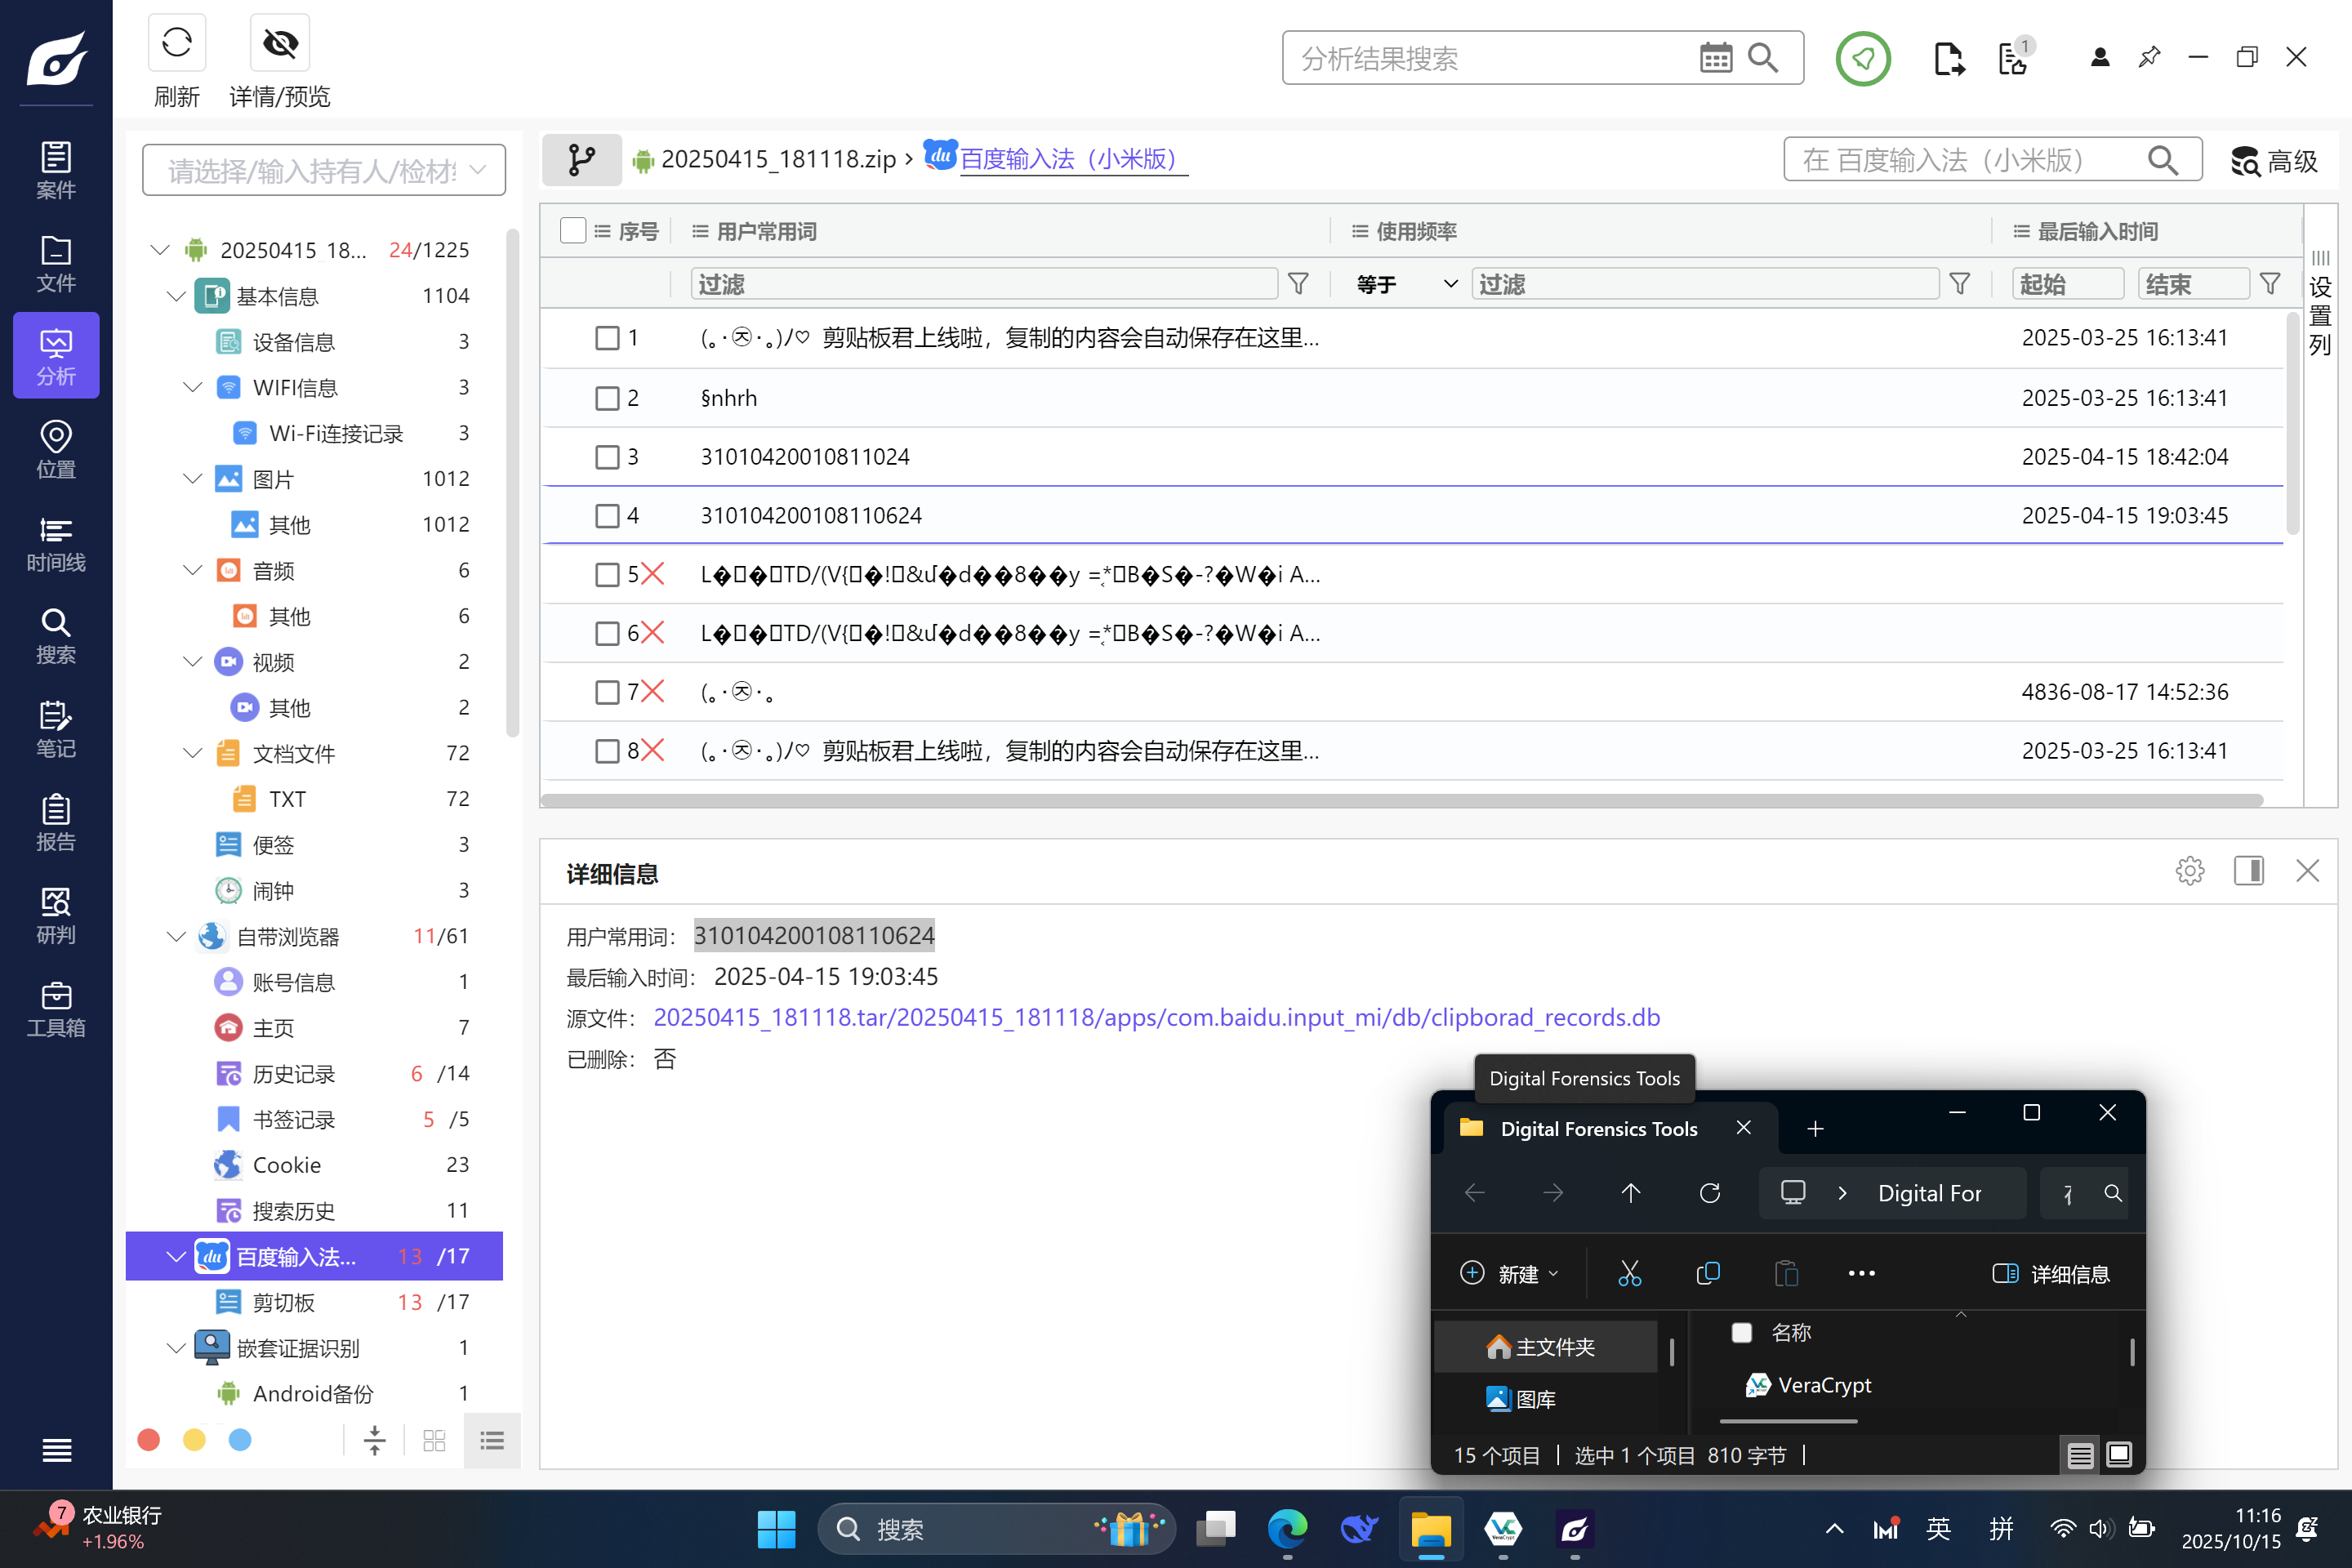This screenshot has height=1568, width=2352.
Task: Click the red color tag dot
Action: pos(149,1440)
